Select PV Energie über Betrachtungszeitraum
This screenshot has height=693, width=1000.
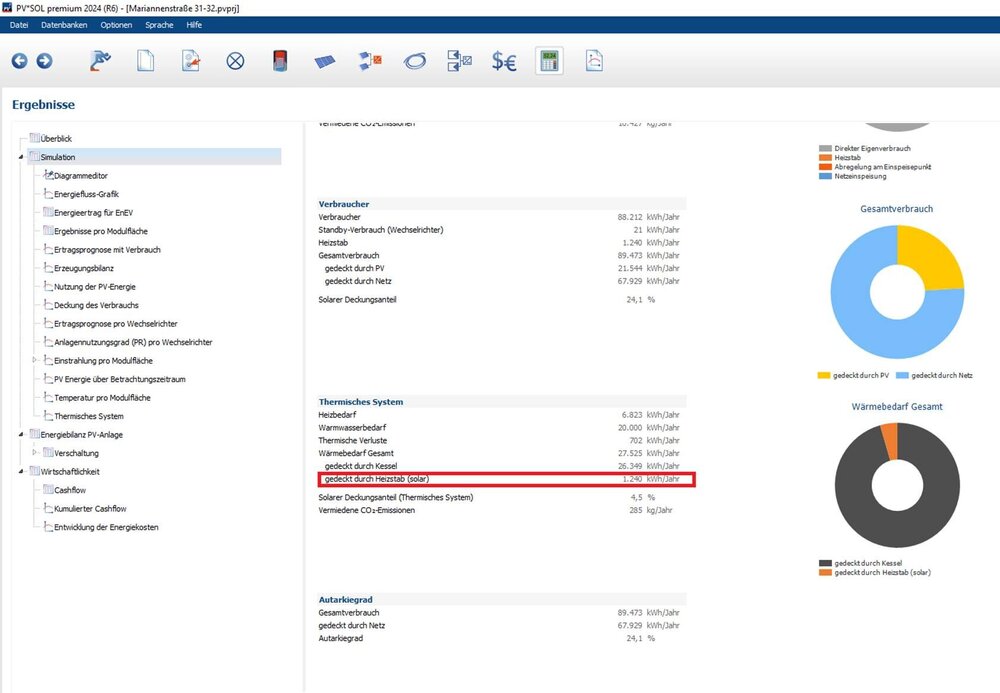pyautogui.click(x=119, y=379)
